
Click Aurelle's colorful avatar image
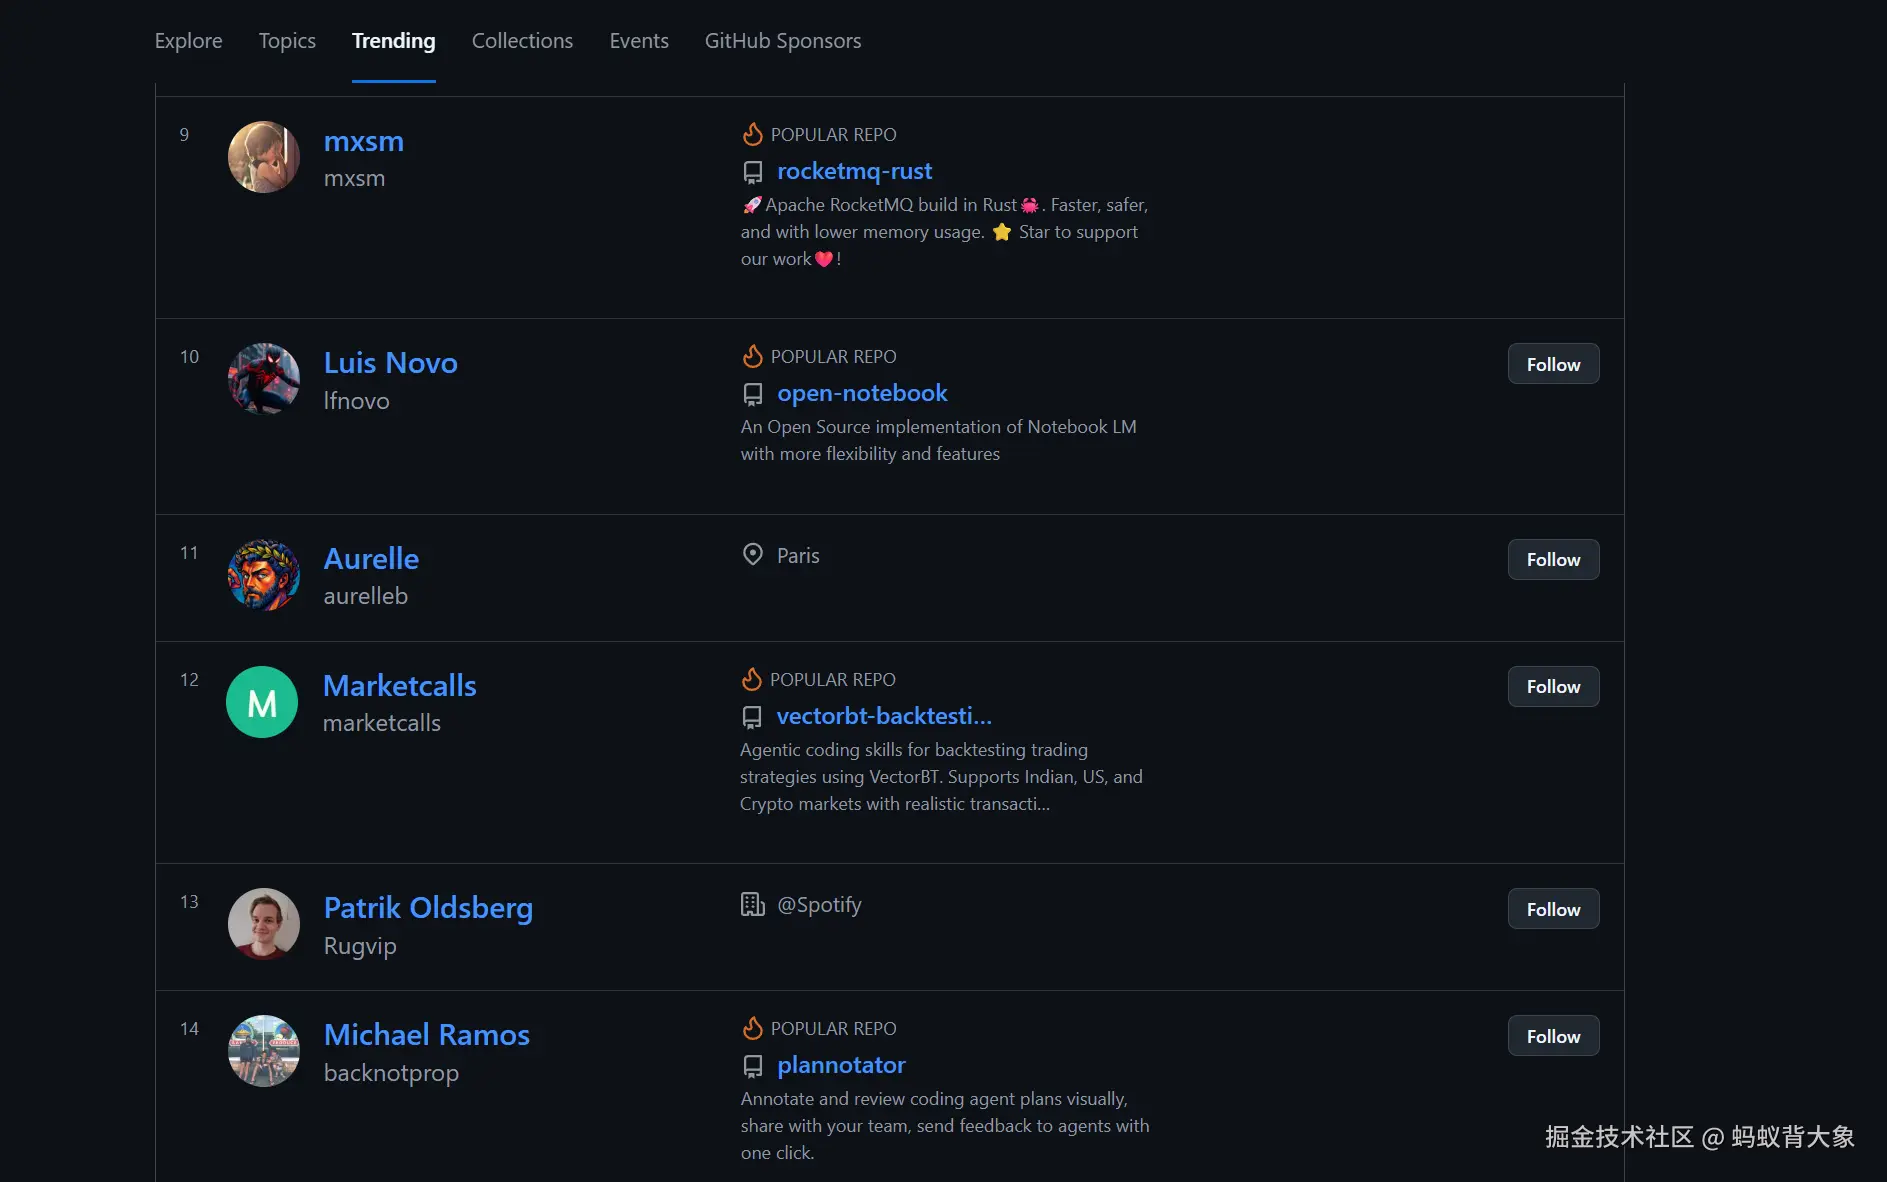click(x=263, y=575)
